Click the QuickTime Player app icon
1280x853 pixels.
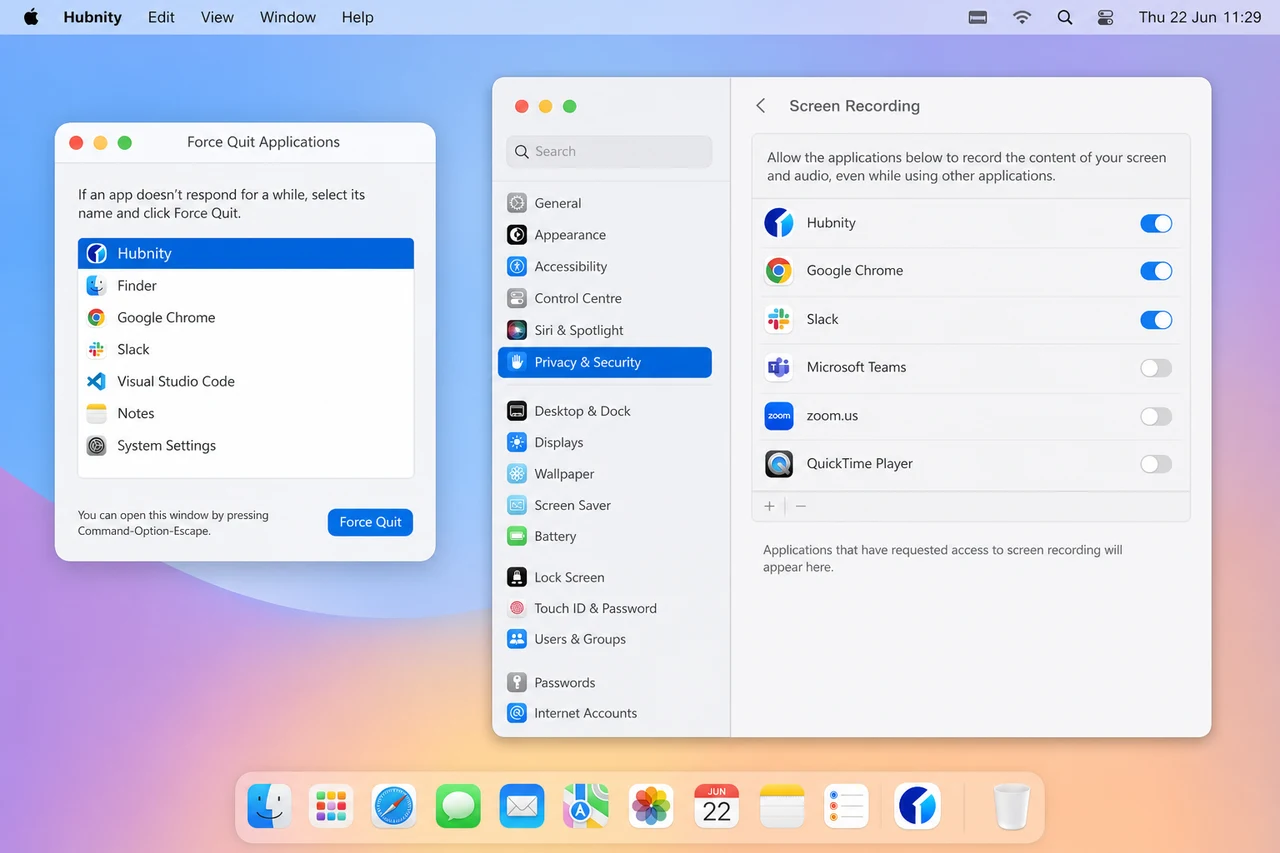click(779, 464)
